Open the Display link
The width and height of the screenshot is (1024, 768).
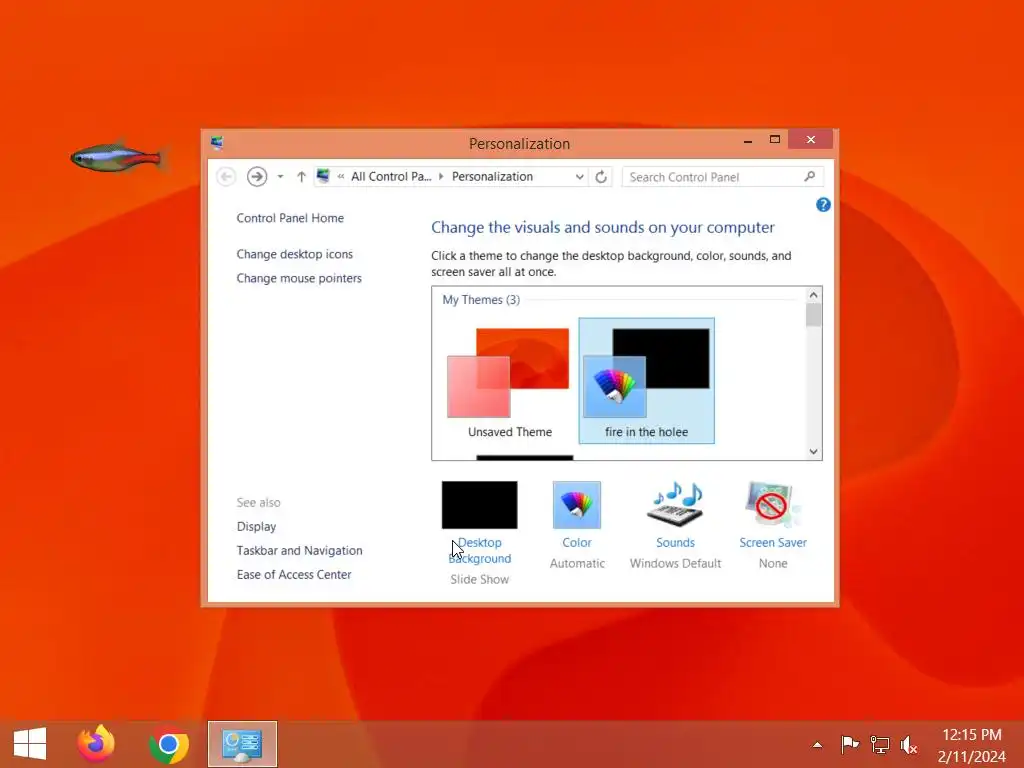pyautogui.click(x=256, y=526)
